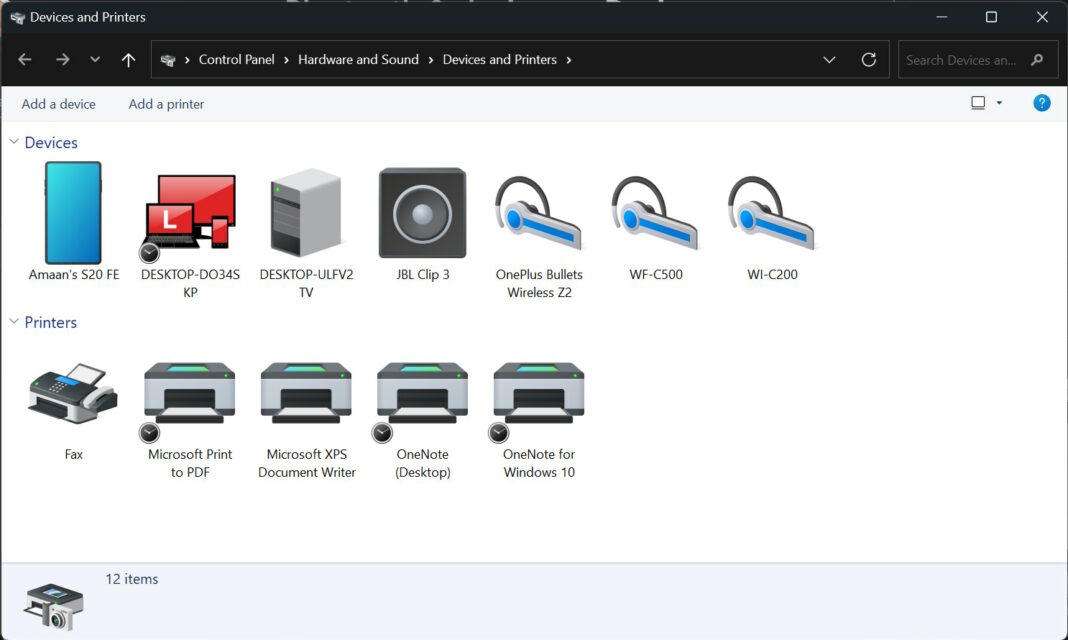Open the DESKTOP-ULFV2 TV device

click(x=306, y=212)
